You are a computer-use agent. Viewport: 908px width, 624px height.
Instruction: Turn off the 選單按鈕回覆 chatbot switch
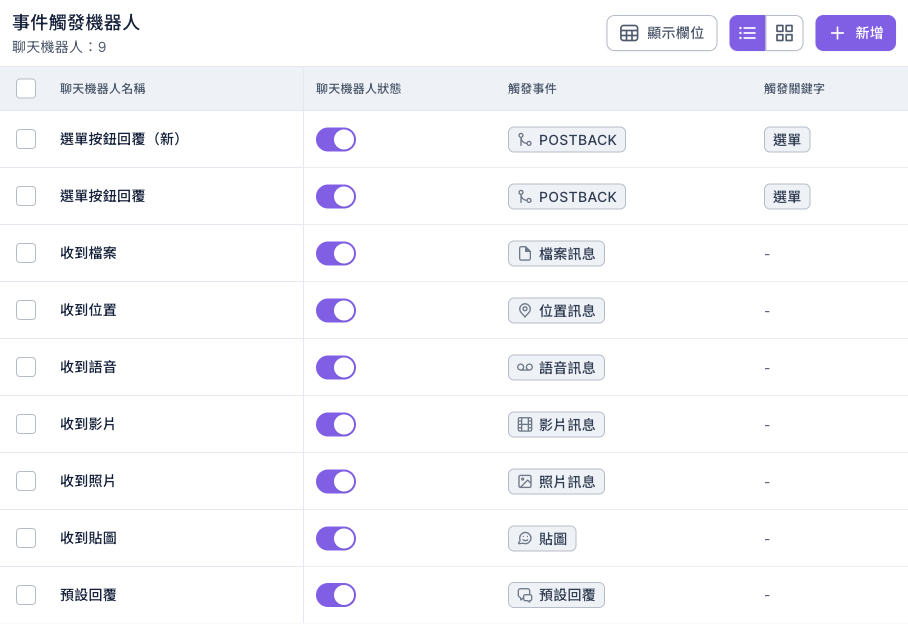point(336,197)
